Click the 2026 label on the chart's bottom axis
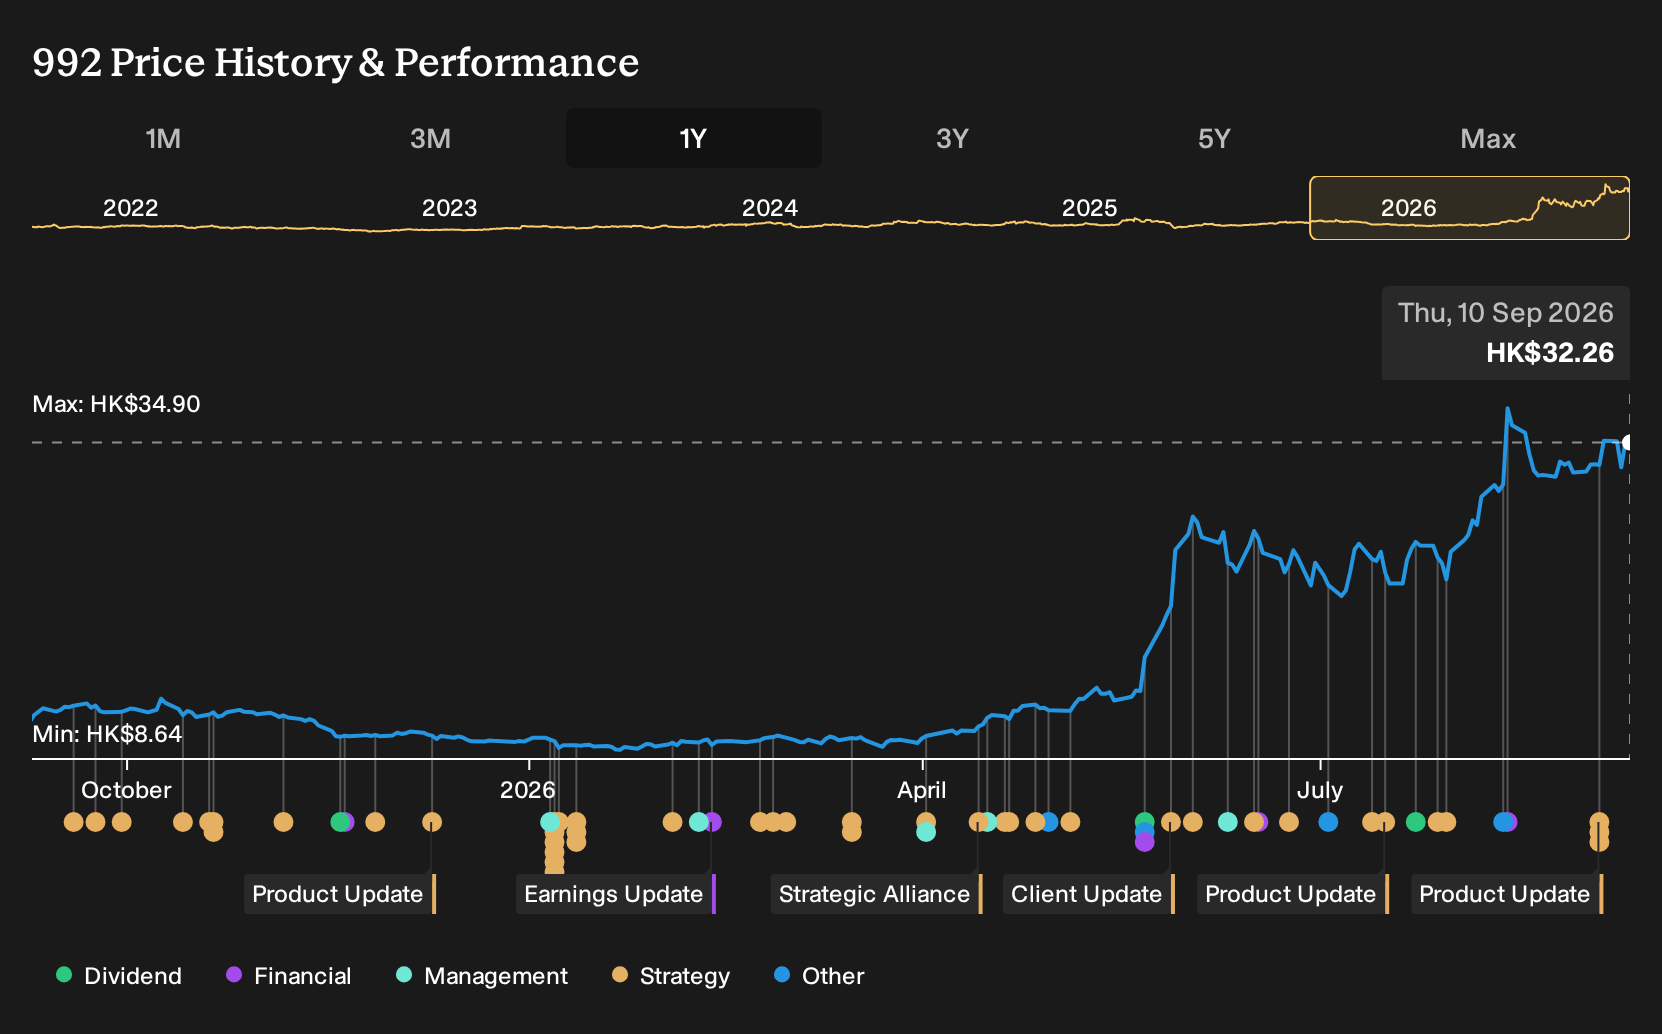The image size is (1662, 1034). pos(527,790)
